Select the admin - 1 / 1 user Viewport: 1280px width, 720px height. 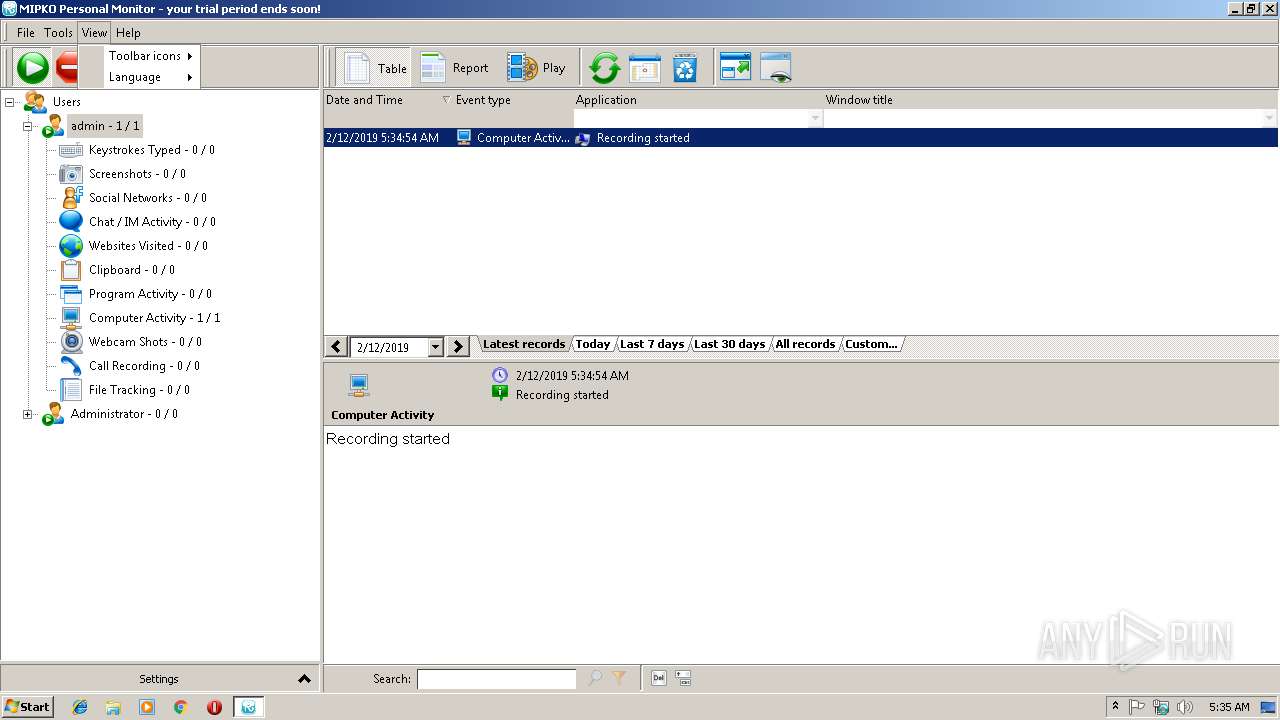[105, 126]
